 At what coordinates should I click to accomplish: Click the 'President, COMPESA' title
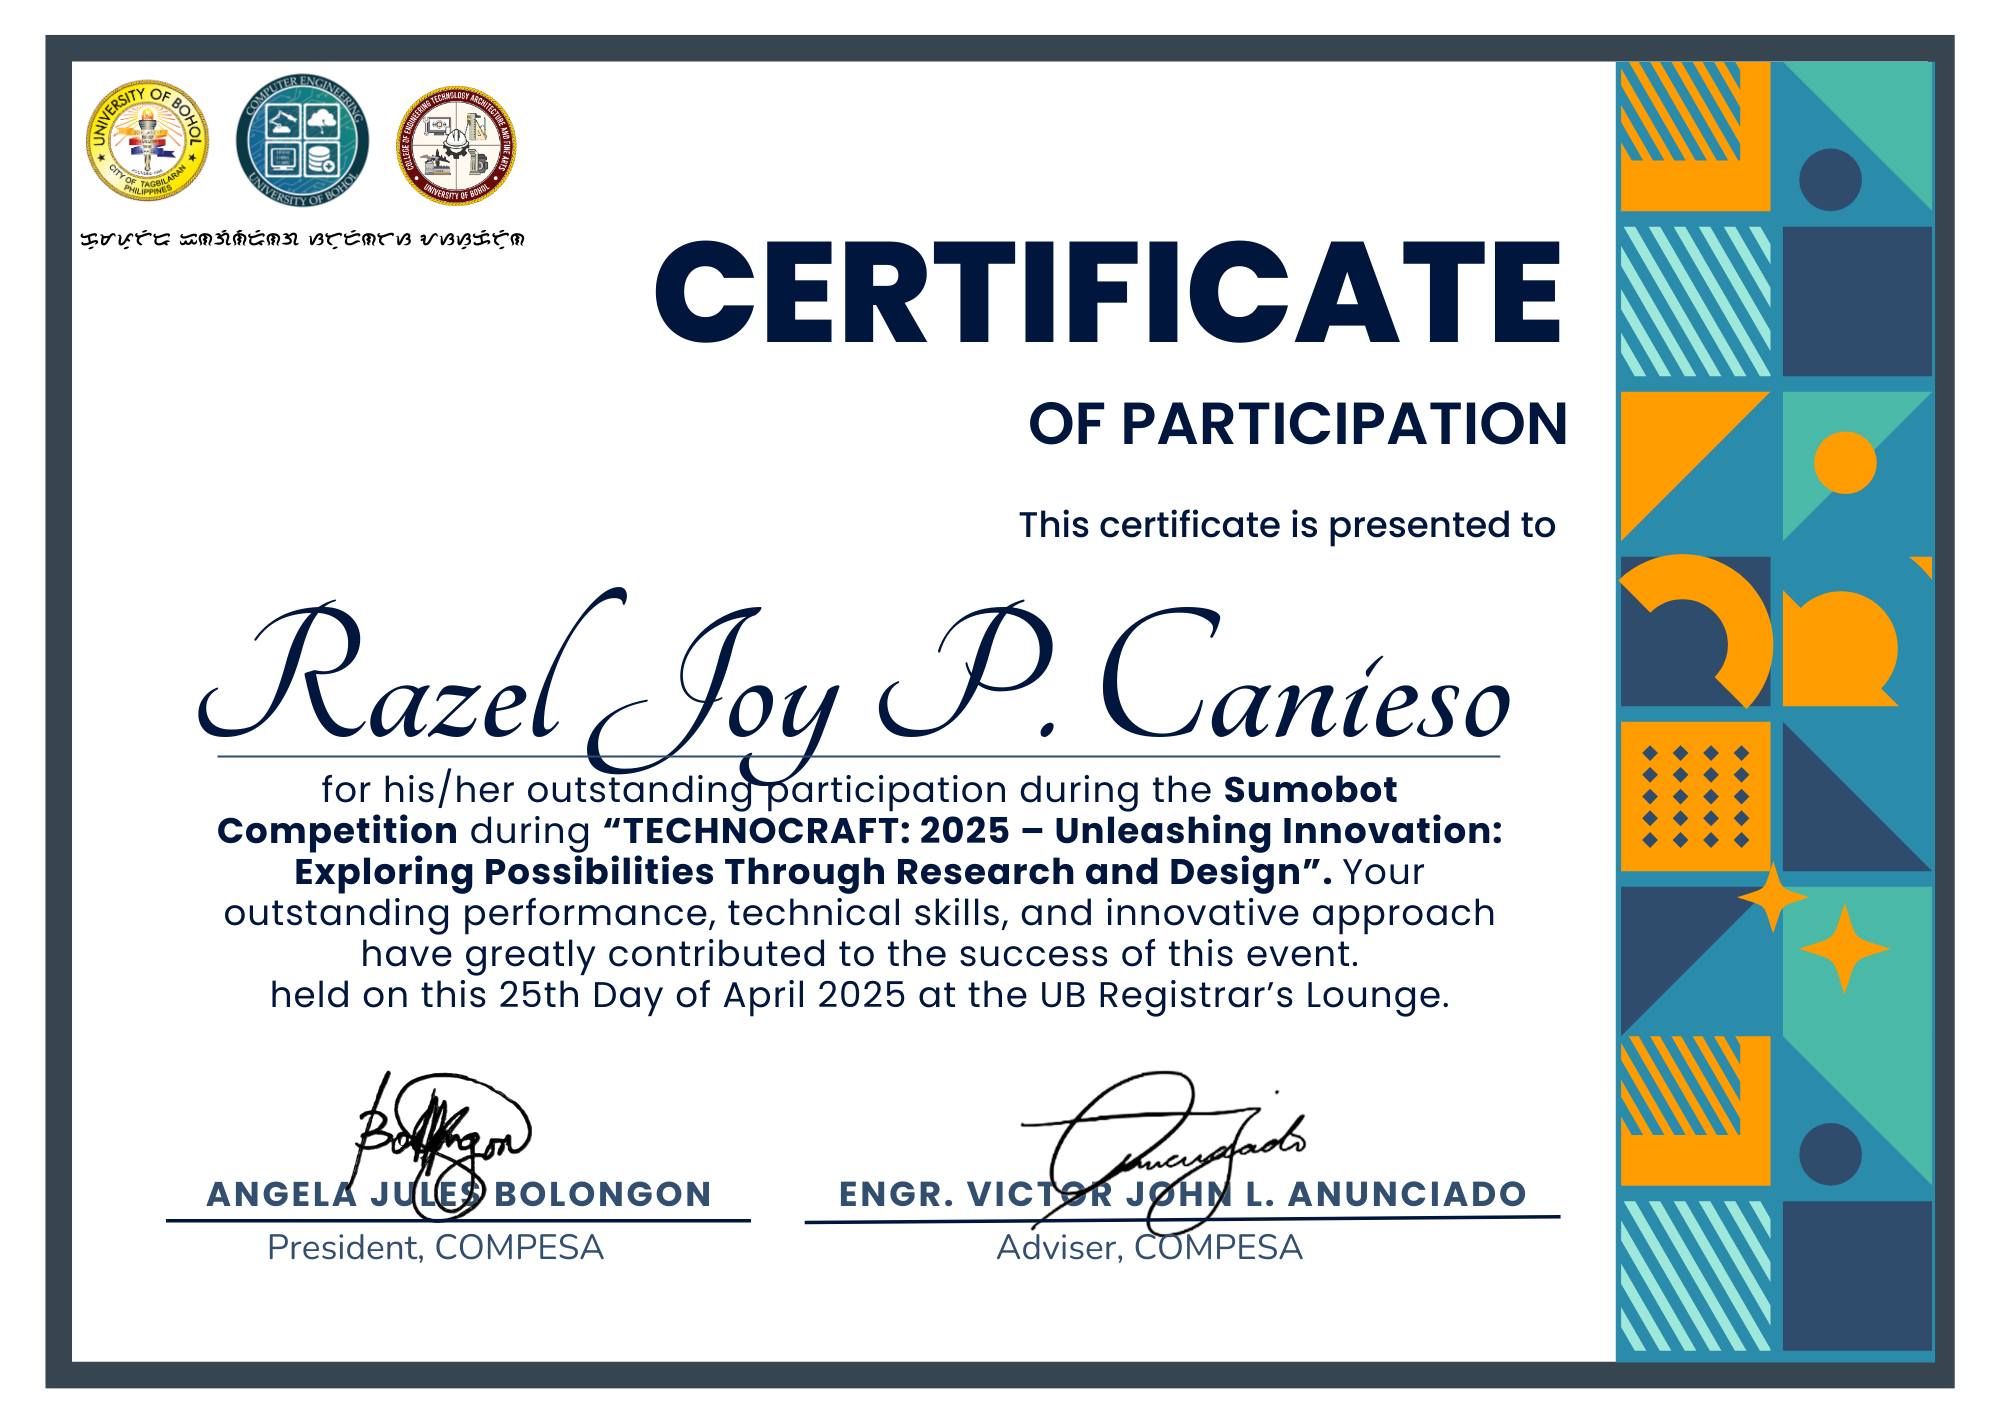pyautogui.click(x=435, y=1247)
